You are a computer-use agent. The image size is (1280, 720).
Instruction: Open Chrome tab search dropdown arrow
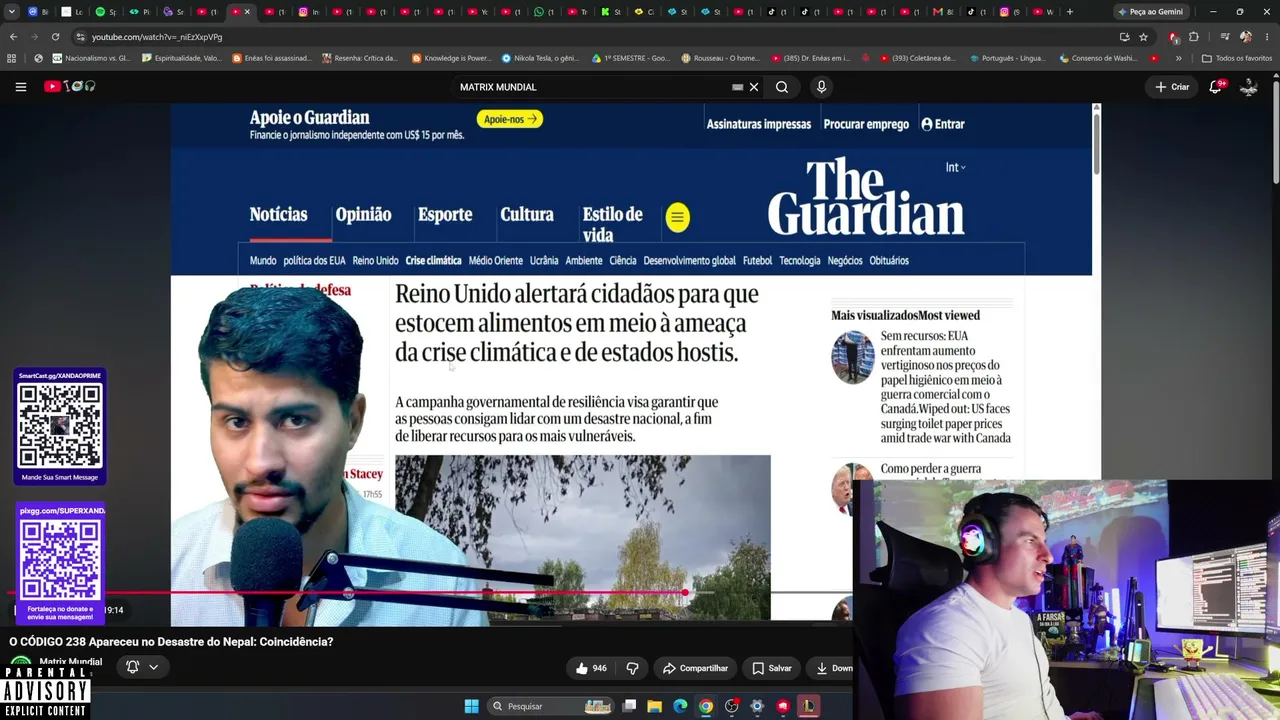click(x=11, y=12)
